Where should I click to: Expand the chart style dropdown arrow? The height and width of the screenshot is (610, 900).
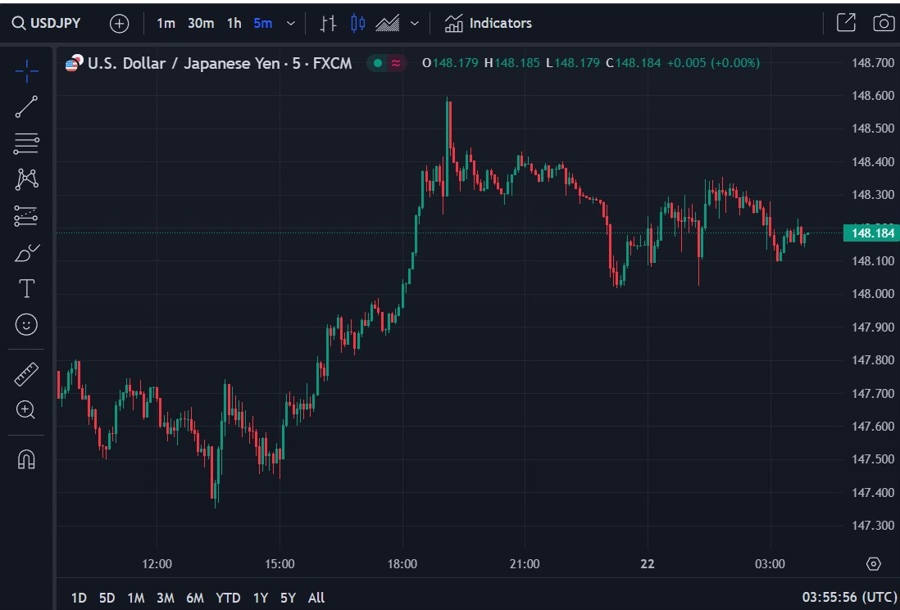(x=414, y=24)
